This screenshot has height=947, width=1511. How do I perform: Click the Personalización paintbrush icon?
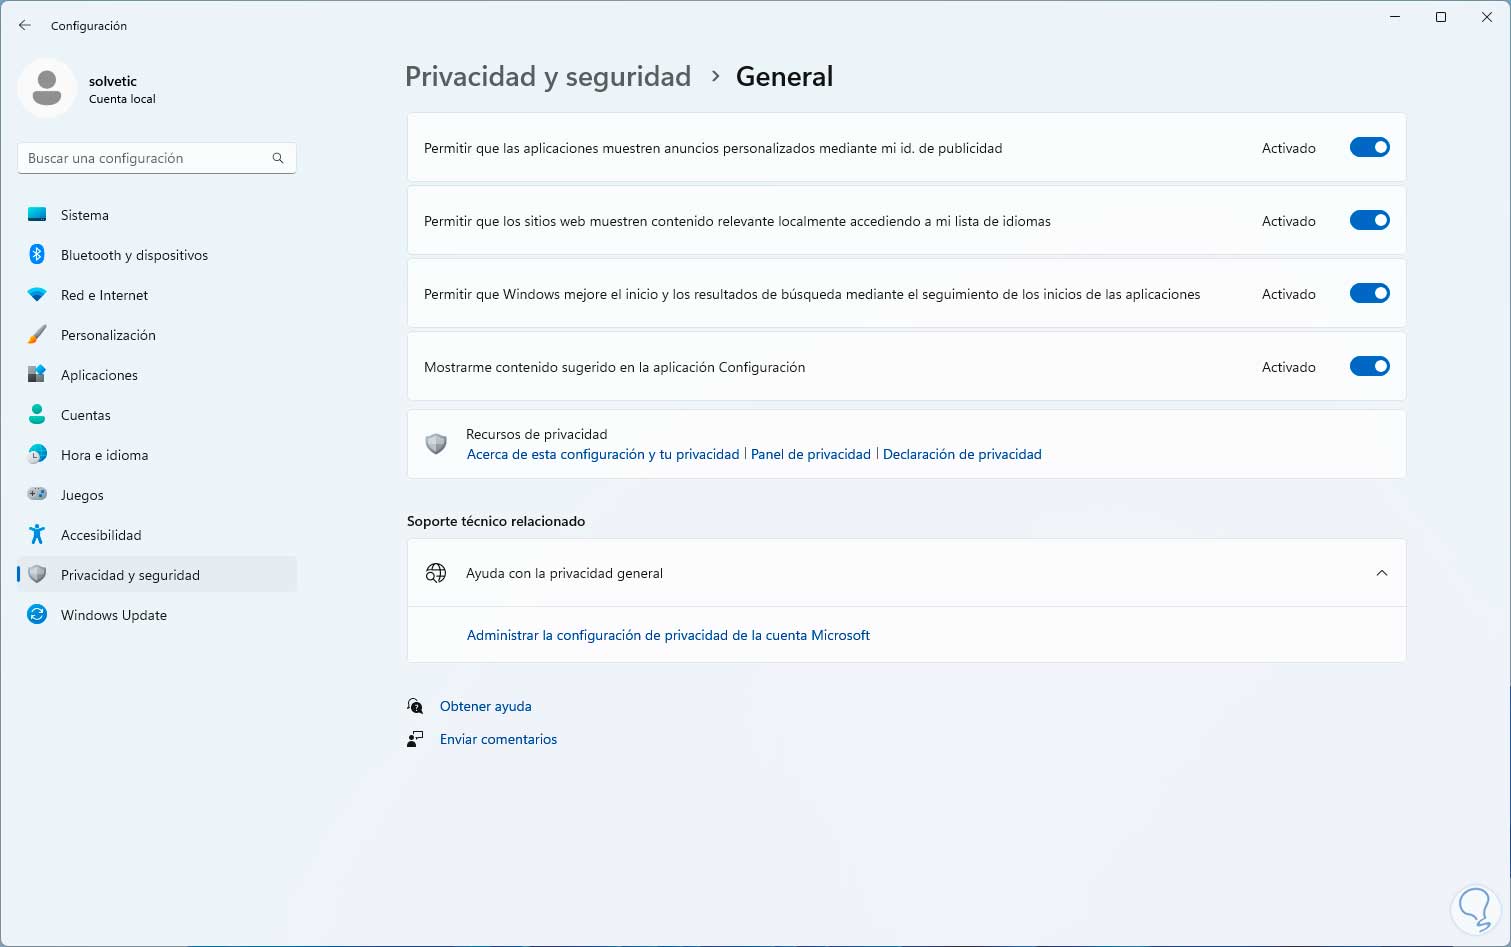point(37,335)
